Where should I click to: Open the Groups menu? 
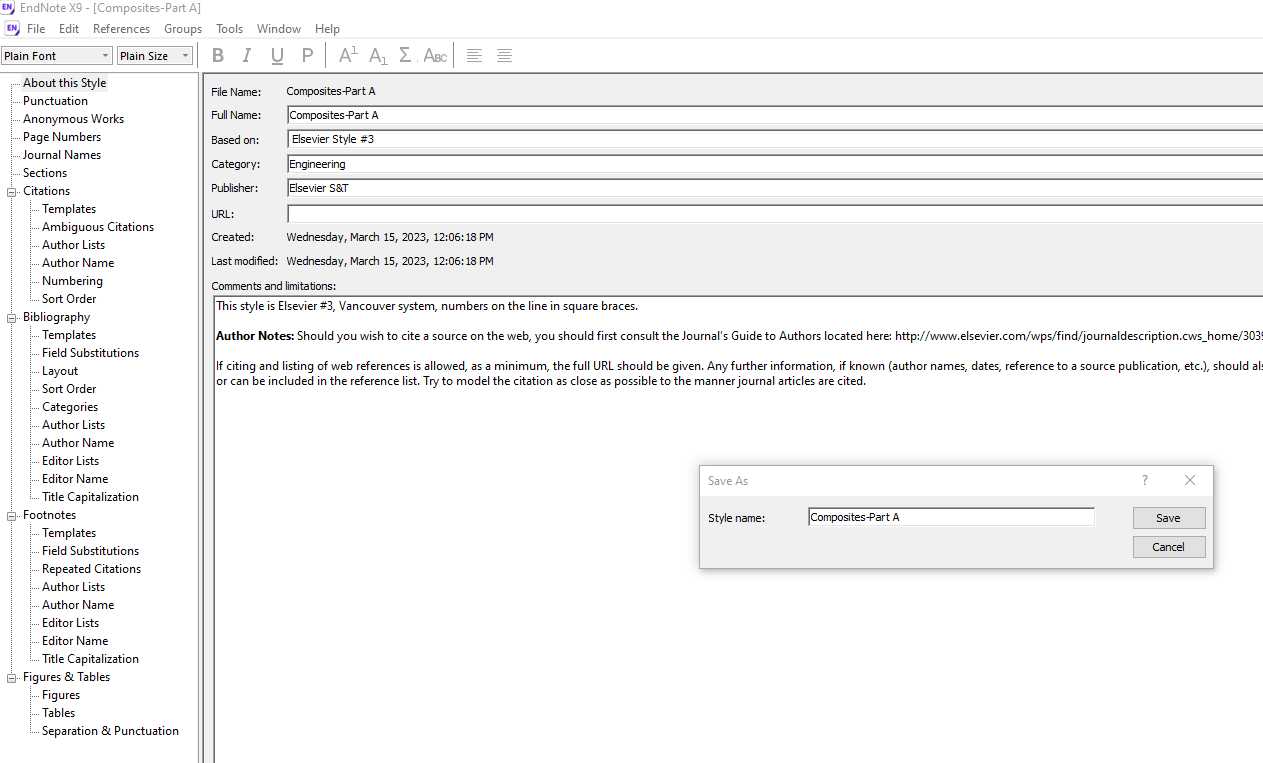[x=183, y=29]
